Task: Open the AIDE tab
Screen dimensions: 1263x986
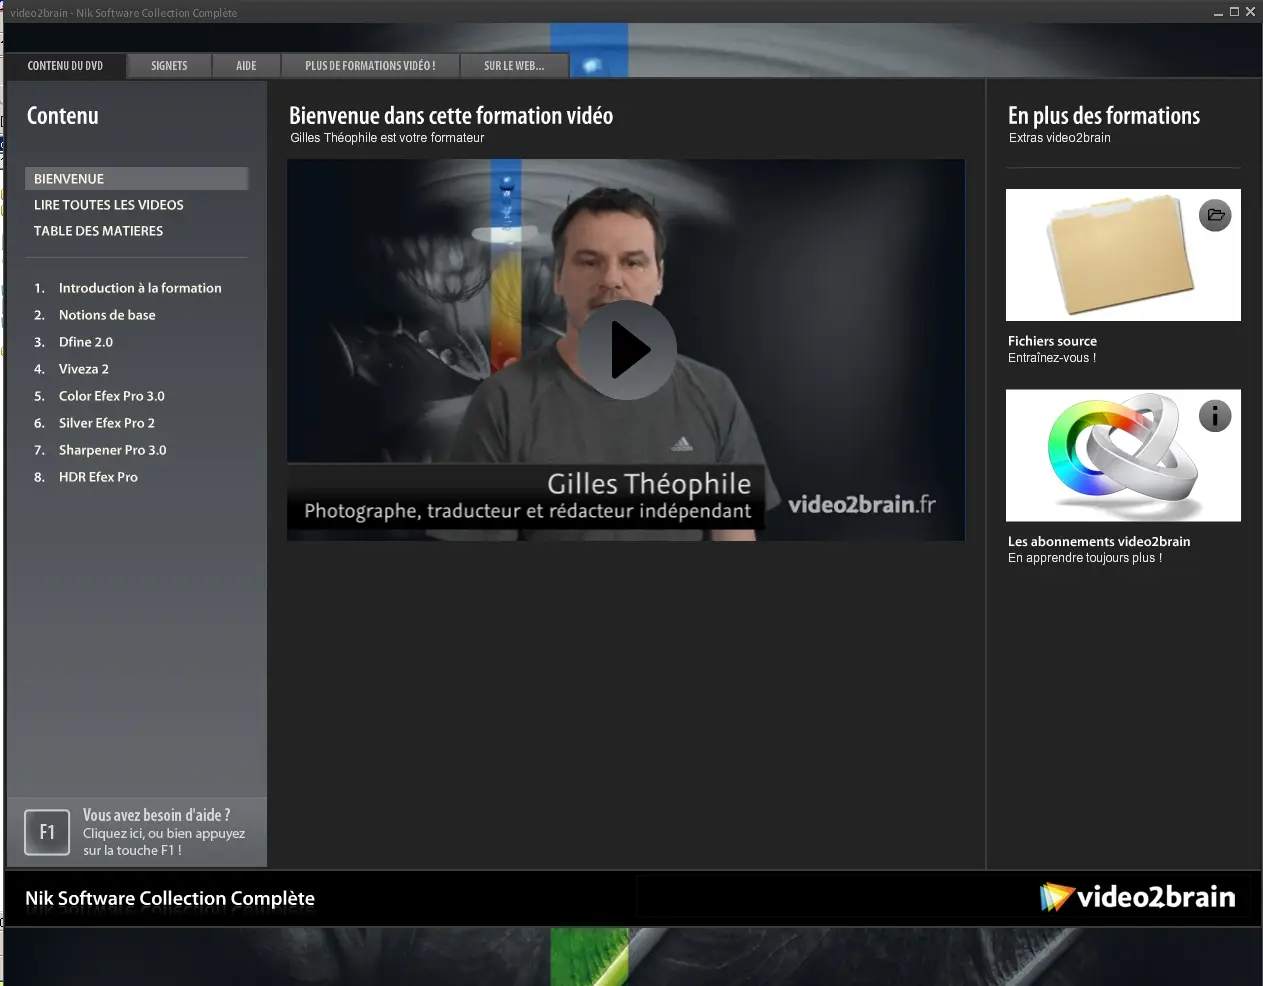Action: coord(246,65)
